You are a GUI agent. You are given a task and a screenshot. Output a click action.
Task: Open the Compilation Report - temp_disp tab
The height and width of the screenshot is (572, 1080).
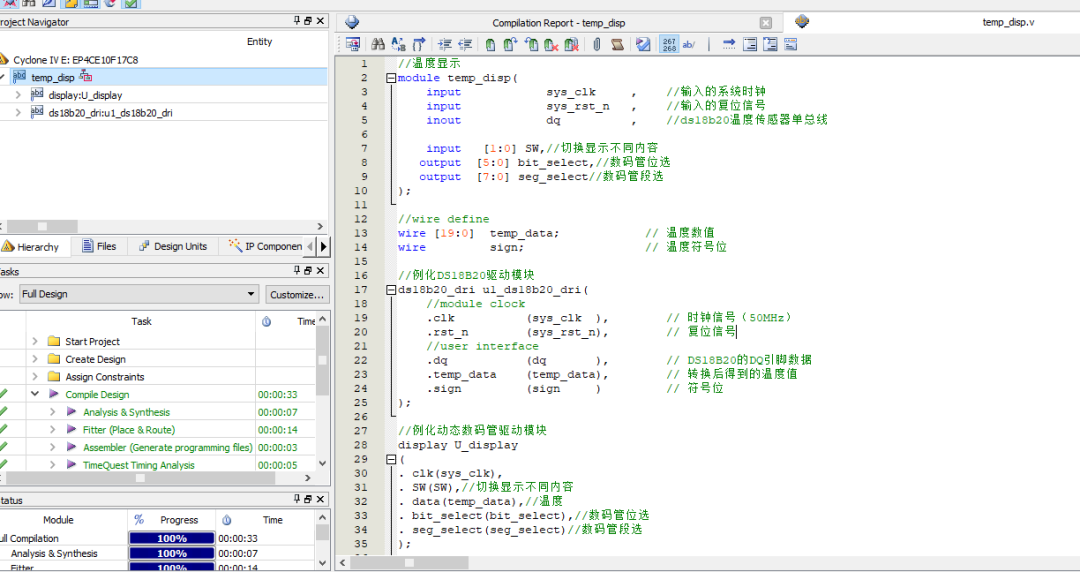(561, 23)
